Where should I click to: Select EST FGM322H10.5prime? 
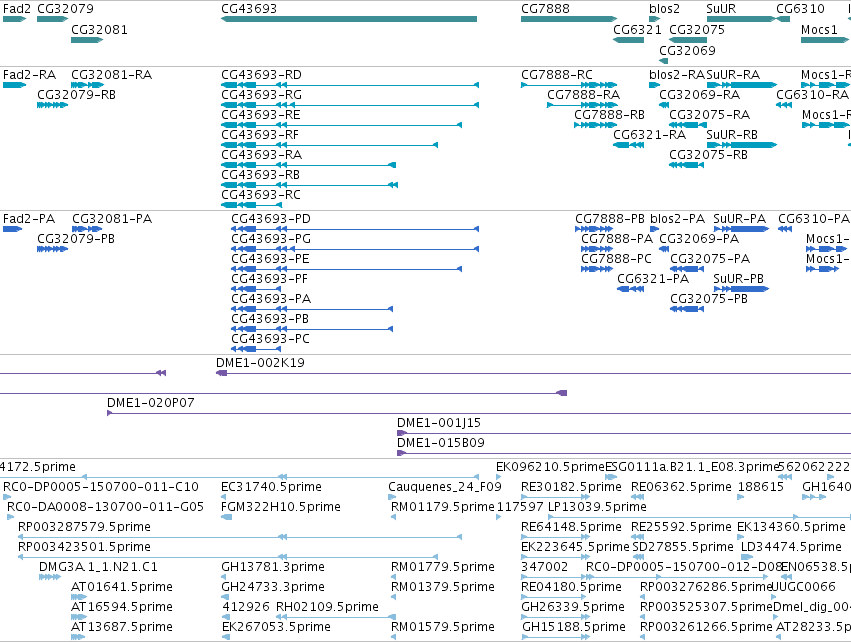pos(226,517)
